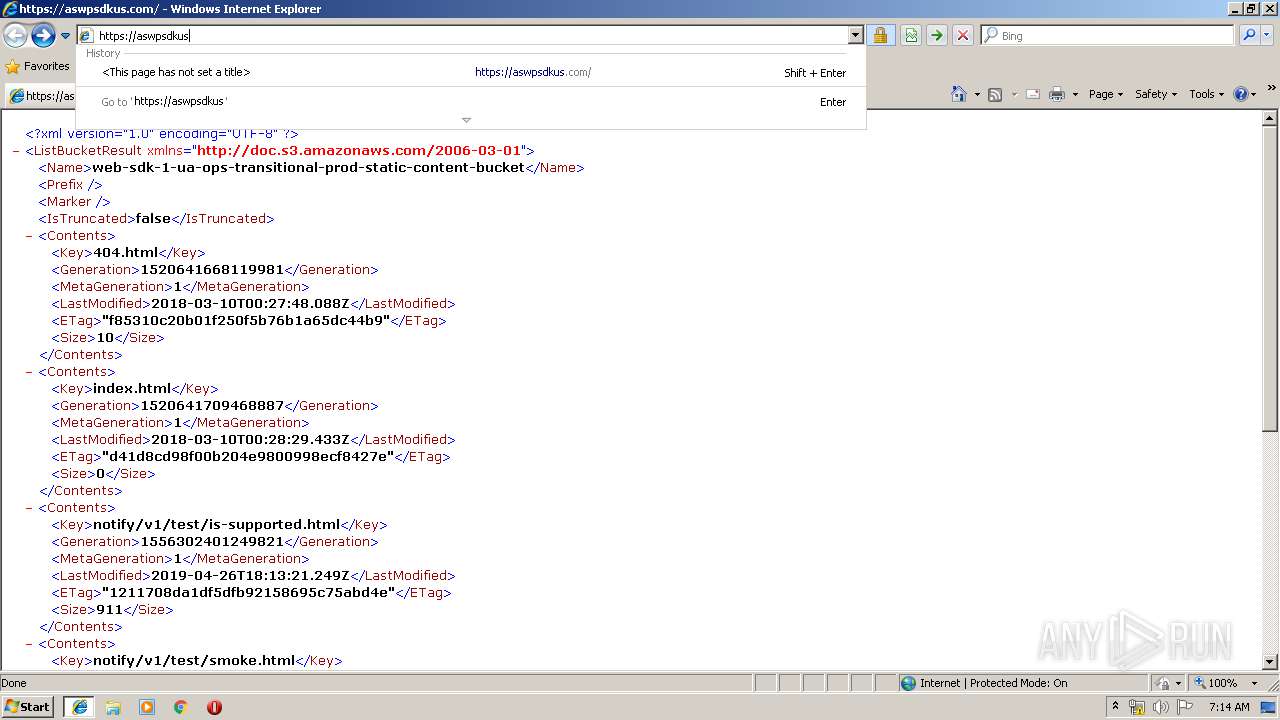Show hidden system tray icons

coord(1115,706)
